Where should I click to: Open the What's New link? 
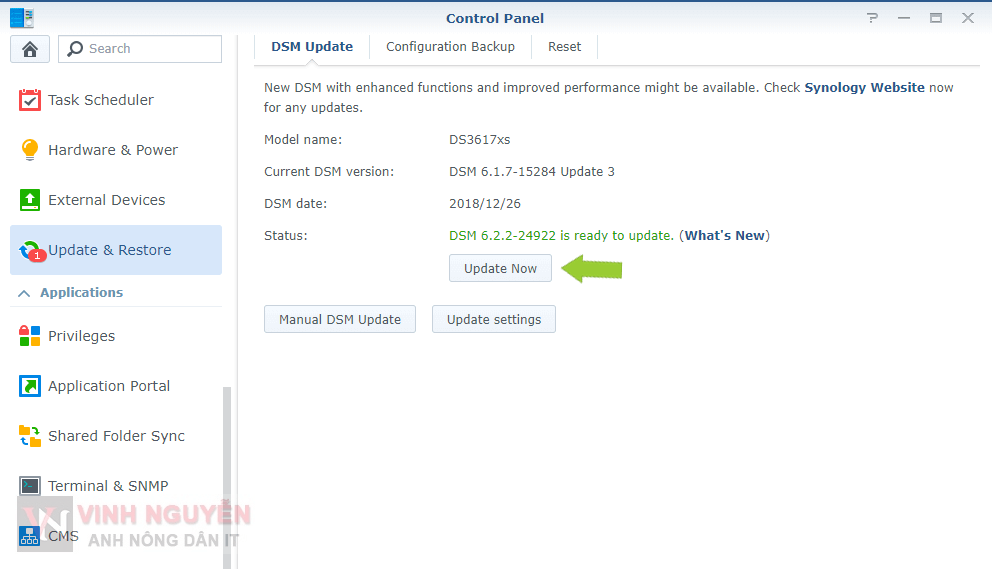pos(724,235)
